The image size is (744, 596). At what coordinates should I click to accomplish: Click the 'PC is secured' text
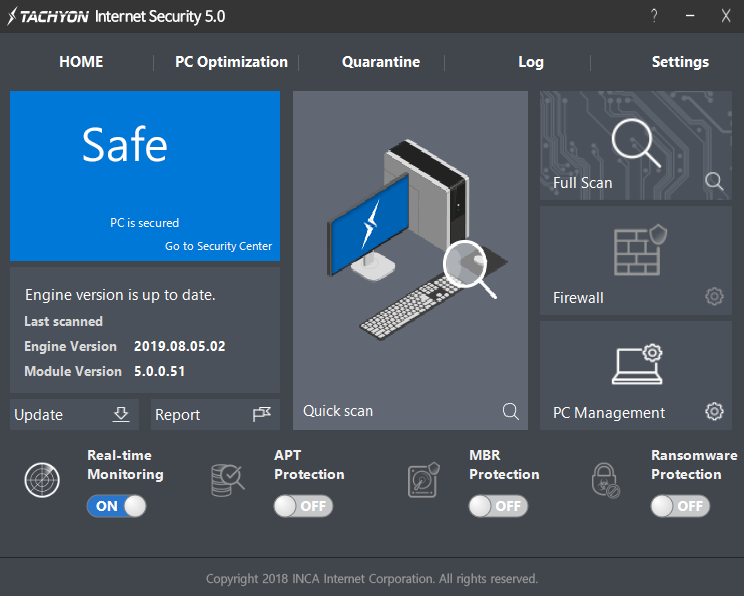[144, 223]
